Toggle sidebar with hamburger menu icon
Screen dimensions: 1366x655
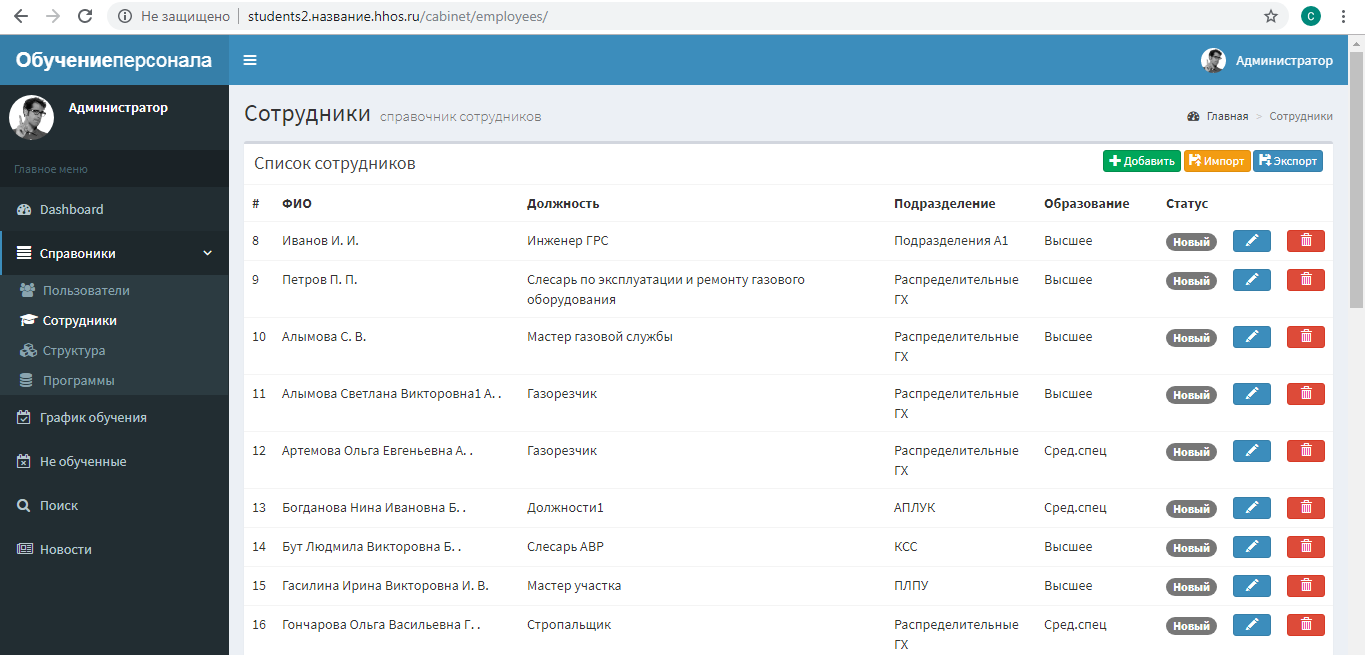[250, 60]
